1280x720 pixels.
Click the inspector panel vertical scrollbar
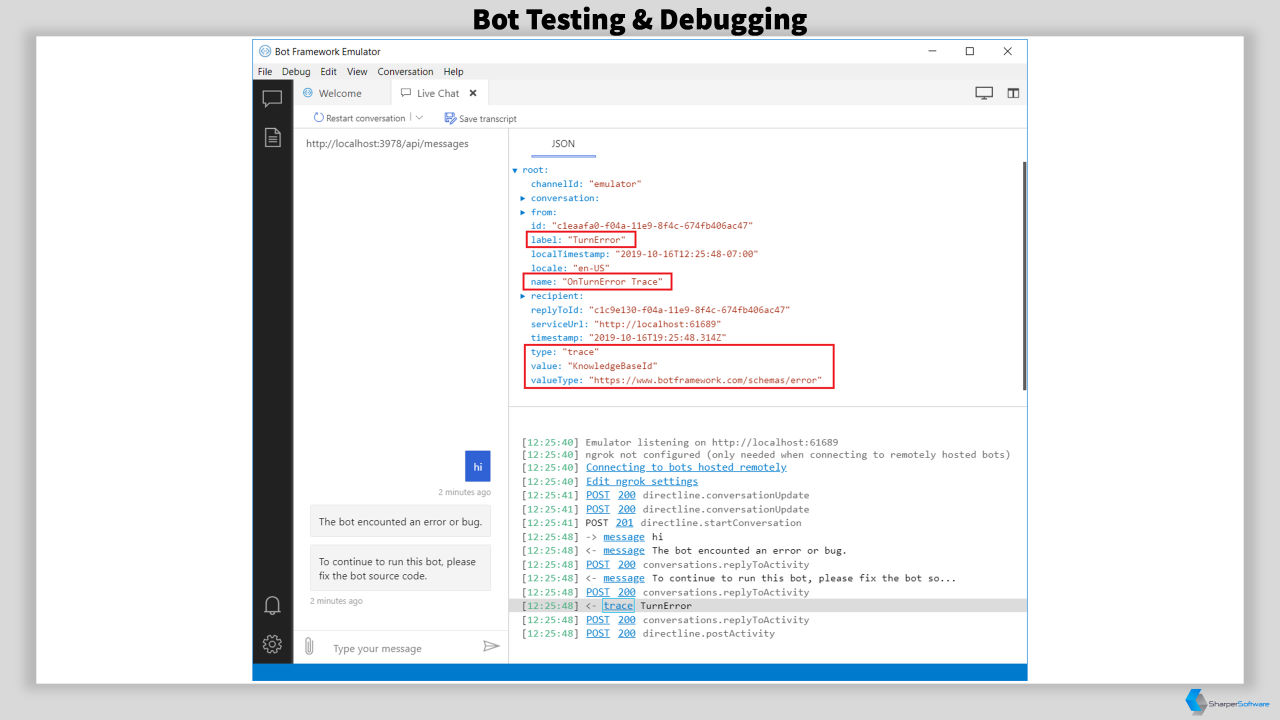(x=1023, y=275)
